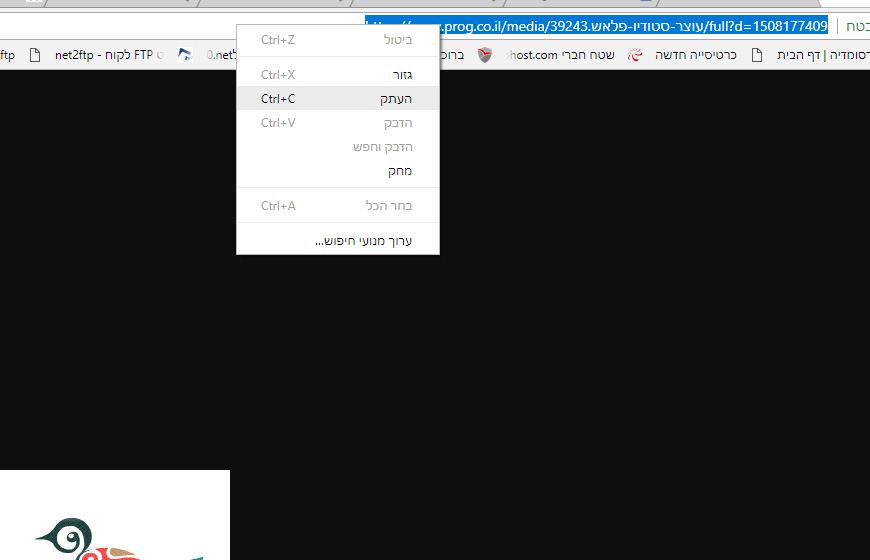Click the page icon of leftmost ftp bookmark

point(37,55)
